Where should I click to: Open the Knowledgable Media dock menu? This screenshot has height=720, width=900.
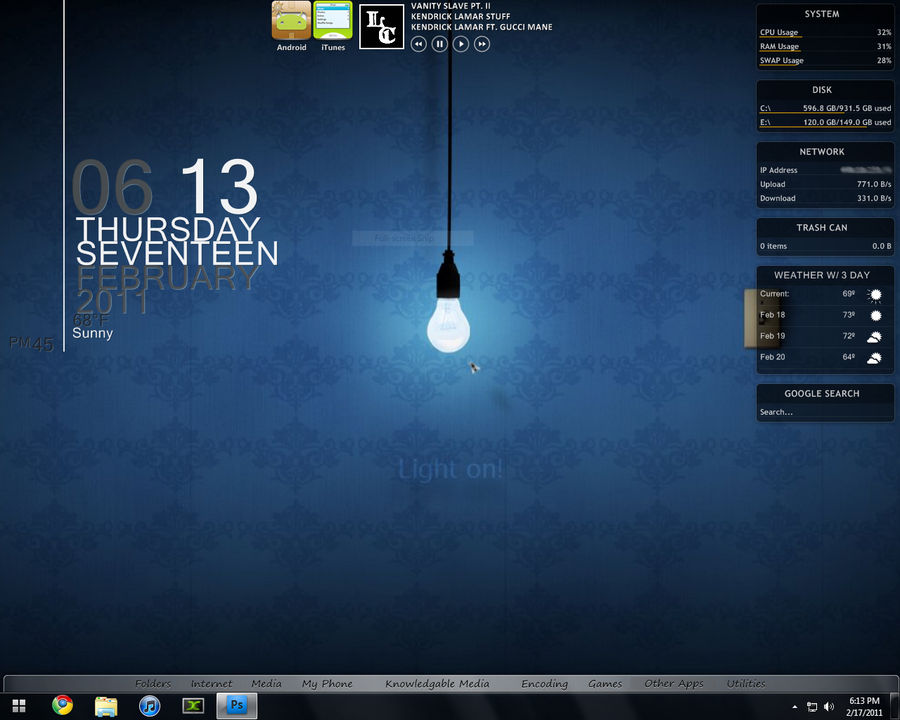(x=437, y=683)
